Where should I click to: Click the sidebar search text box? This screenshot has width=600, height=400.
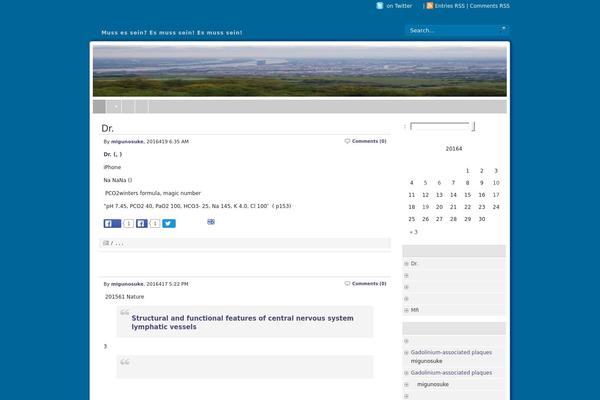(x=440, y=126)
